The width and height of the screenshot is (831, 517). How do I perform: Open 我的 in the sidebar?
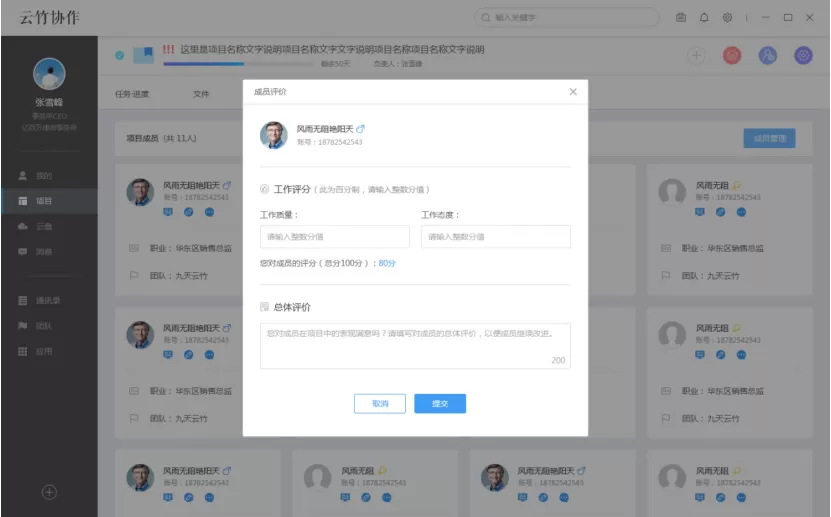click(49, 175)
